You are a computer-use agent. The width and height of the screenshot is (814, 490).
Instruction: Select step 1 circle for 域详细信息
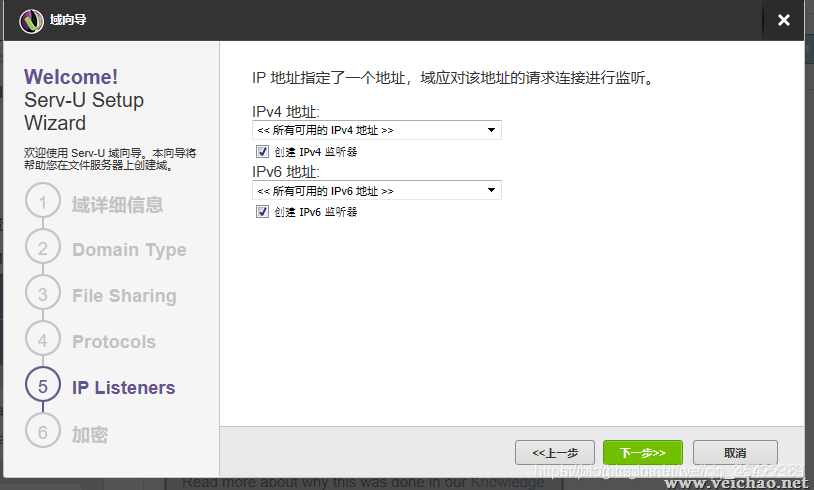[x=43, y=201]
